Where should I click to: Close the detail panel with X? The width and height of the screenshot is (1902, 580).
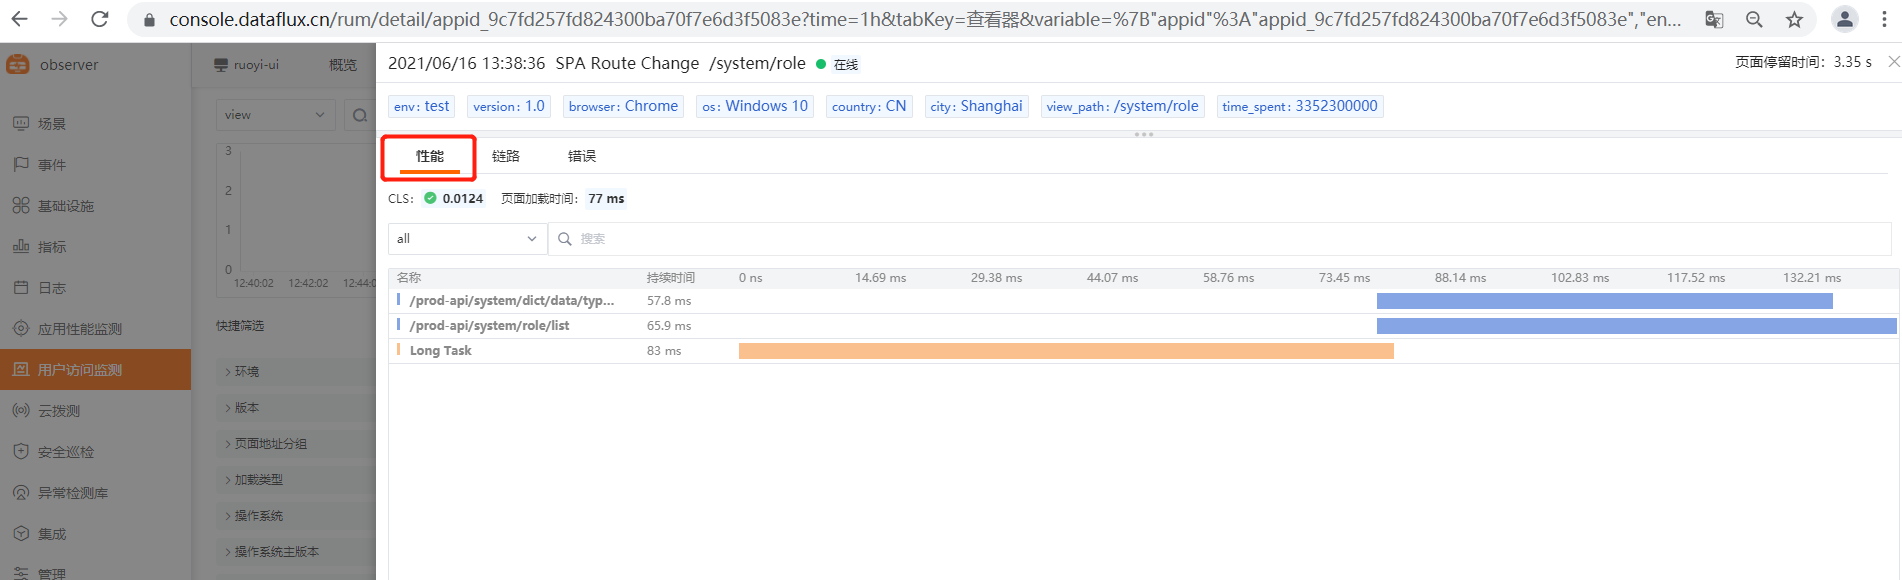(x=1893, y=62)
